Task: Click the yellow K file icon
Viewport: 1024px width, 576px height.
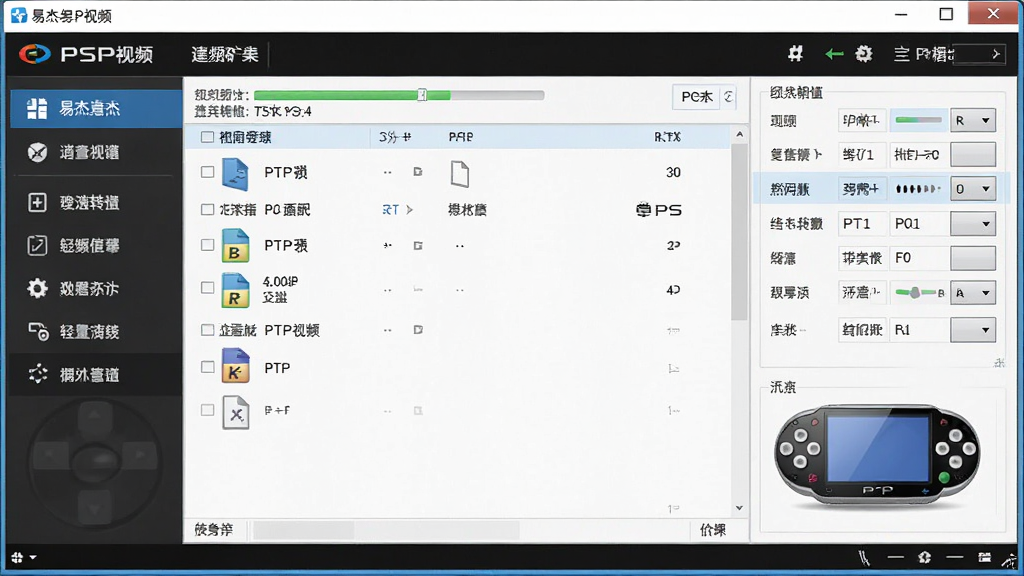Action: click(x=235, y=366)
